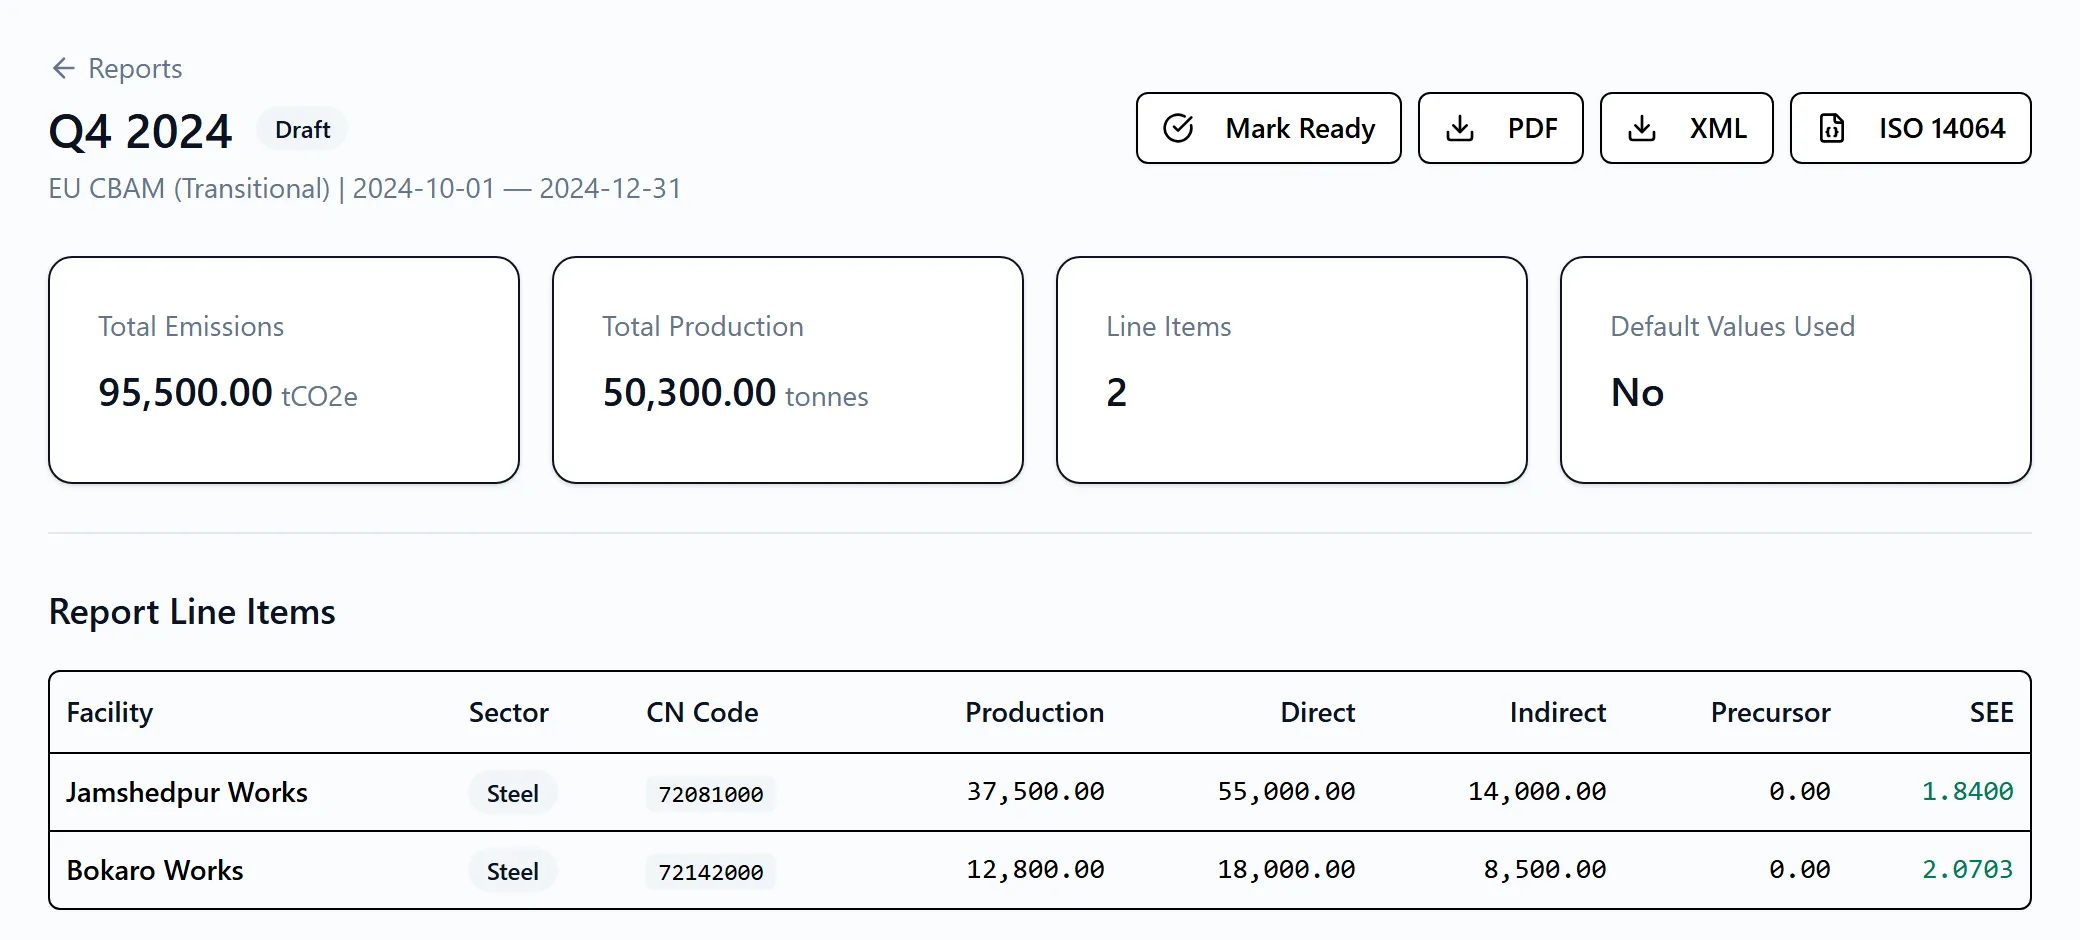Click the circular checkmark icon in Mark Ready
2080x940 pixels.
(x=1178, y=128)
